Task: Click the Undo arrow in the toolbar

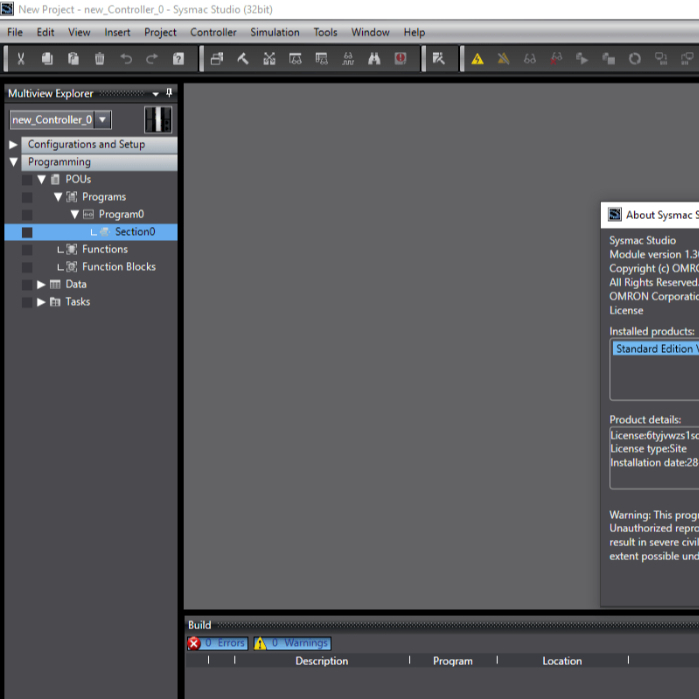Action: click(126, 59)
